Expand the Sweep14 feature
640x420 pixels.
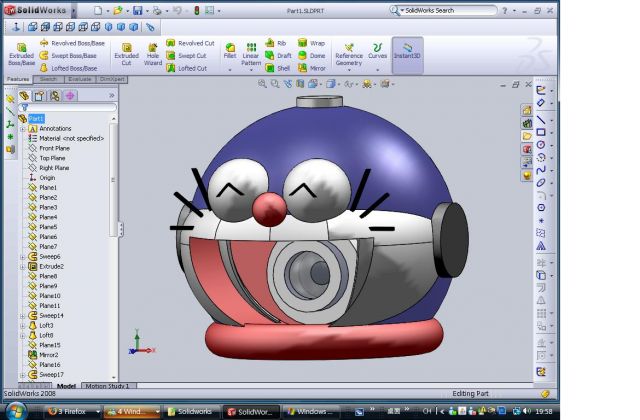coord(23,316)
